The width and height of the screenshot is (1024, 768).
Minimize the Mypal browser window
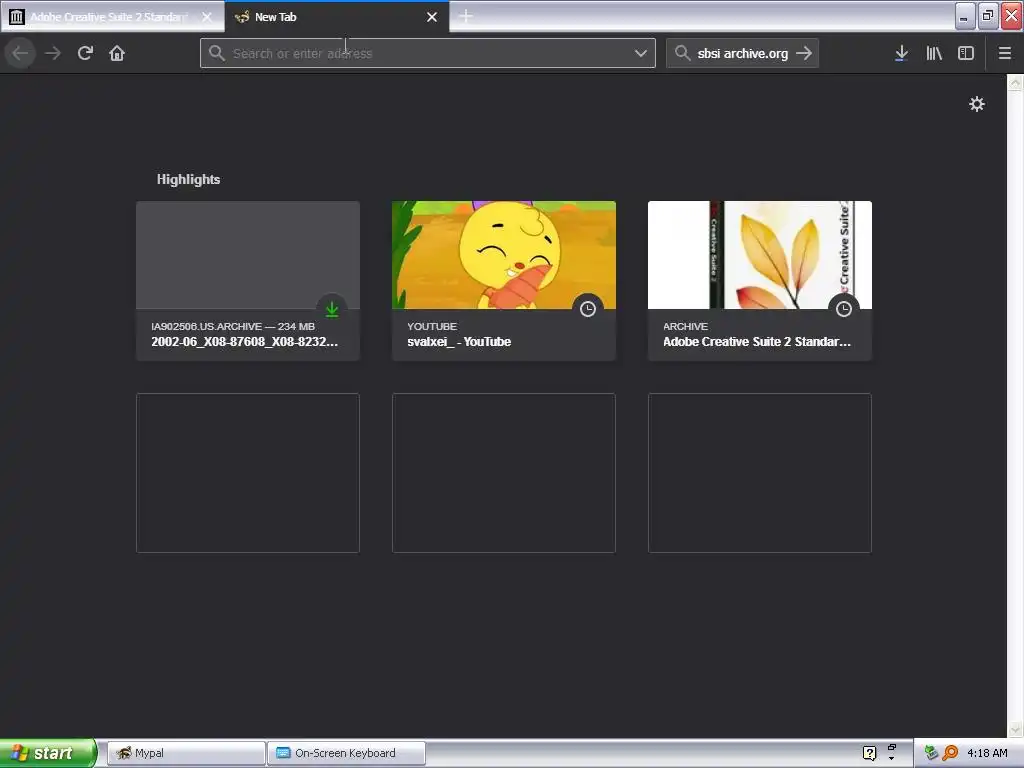point(965,16)
